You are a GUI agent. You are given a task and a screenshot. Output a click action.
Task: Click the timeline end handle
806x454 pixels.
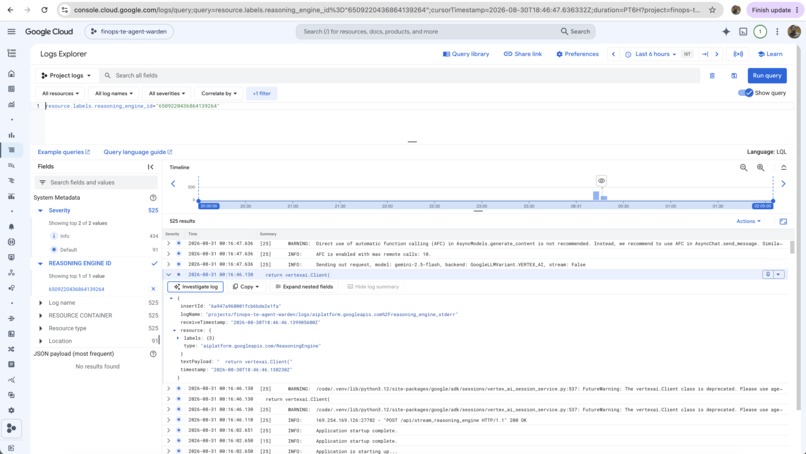[x=773, y=201]
